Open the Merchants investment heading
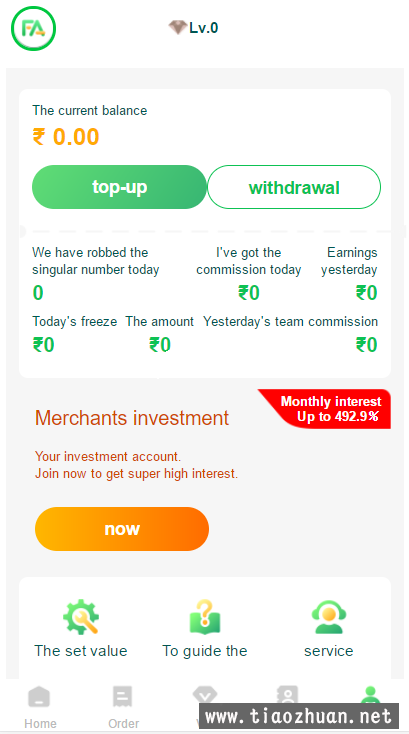409x734 pixels. [132, 418]
